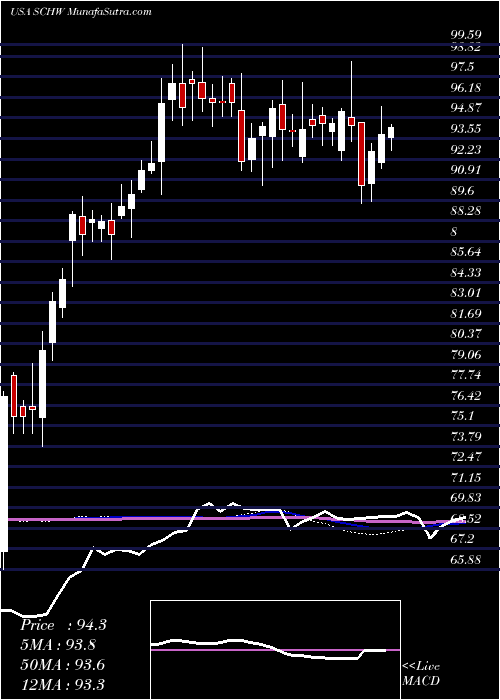Click the 'USA SCHW MunafaSutra.com' chart title
The width and height of the screenshot is (500, 700).
click(x=81, y=12)
